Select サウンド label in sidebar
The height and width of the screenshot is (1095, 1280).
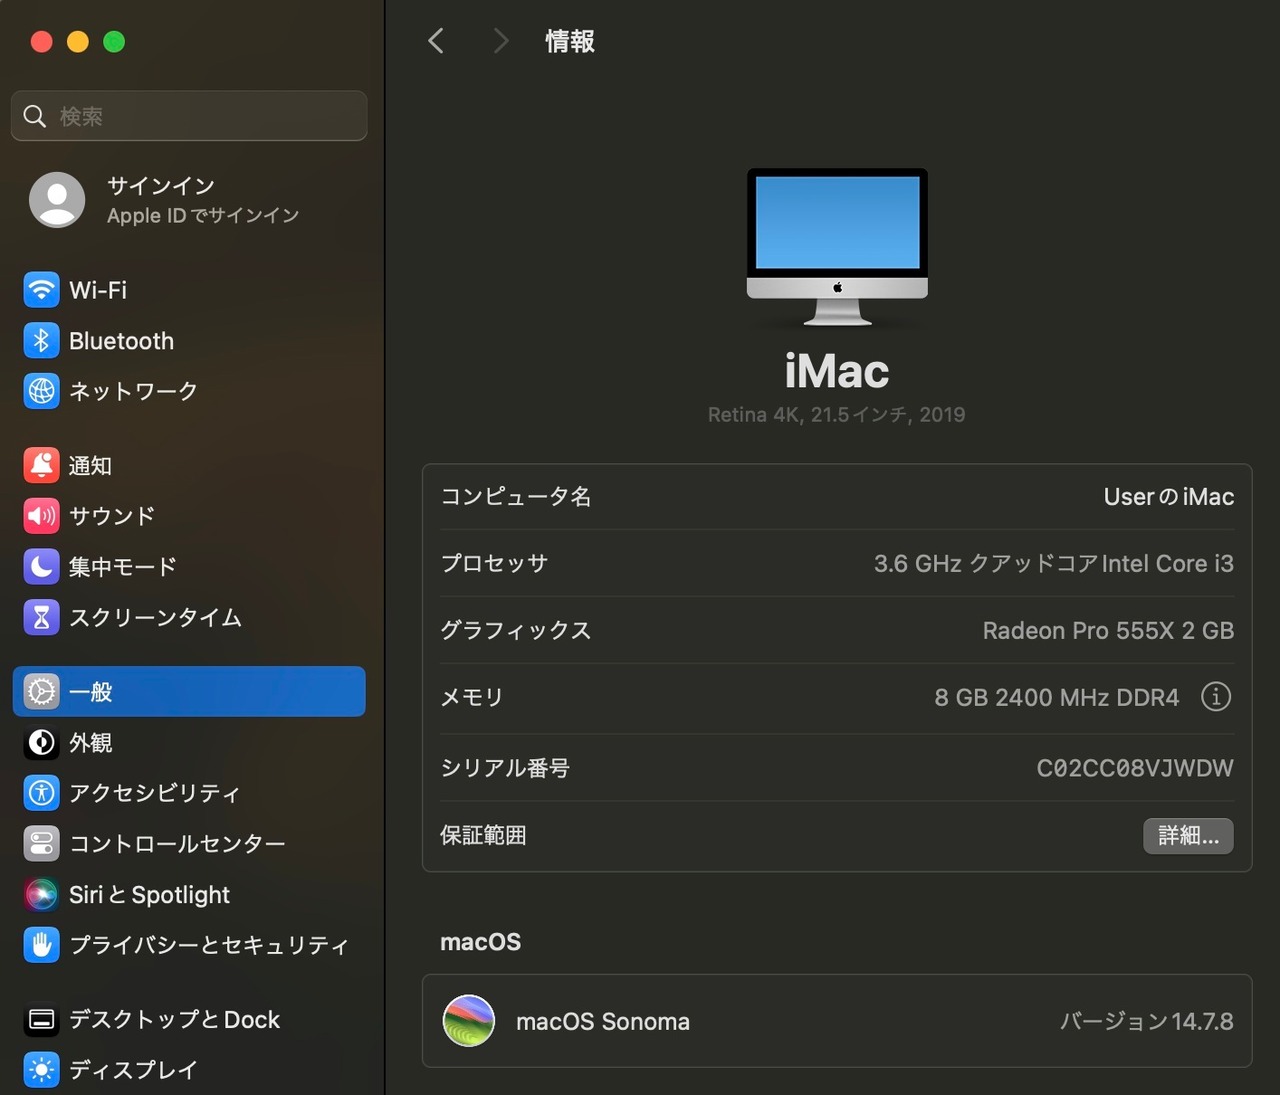click(112, 516)
